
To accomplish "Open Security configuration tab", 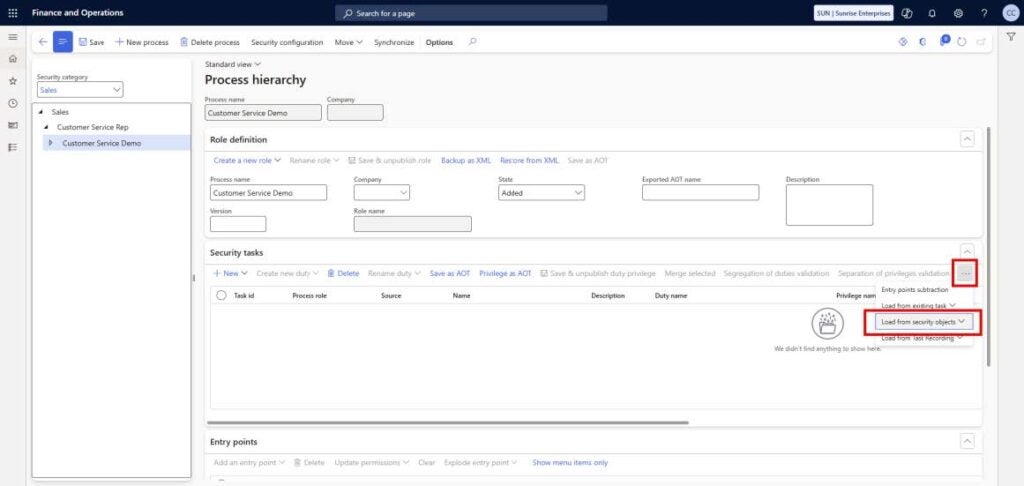I will [287, 42].
